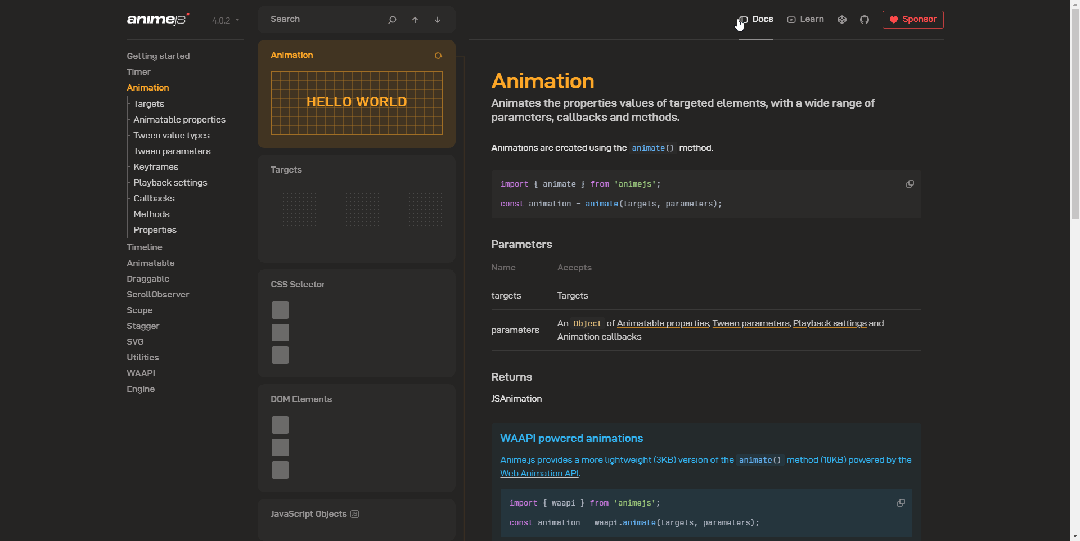1080x541 pixels.
Task: Open Draggable in sidebar
Action: pyautogui.click(x=148, y=279)
